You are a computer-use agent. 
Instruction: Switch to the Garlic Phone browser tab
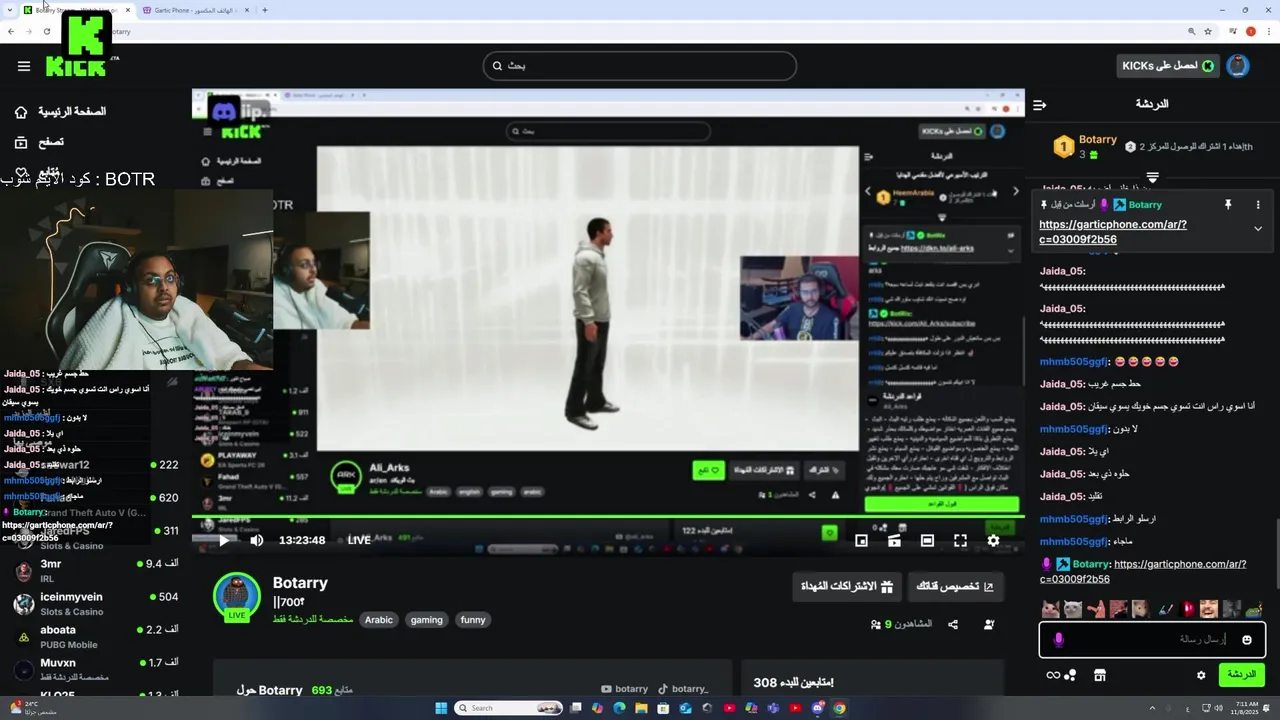point(195,10)
